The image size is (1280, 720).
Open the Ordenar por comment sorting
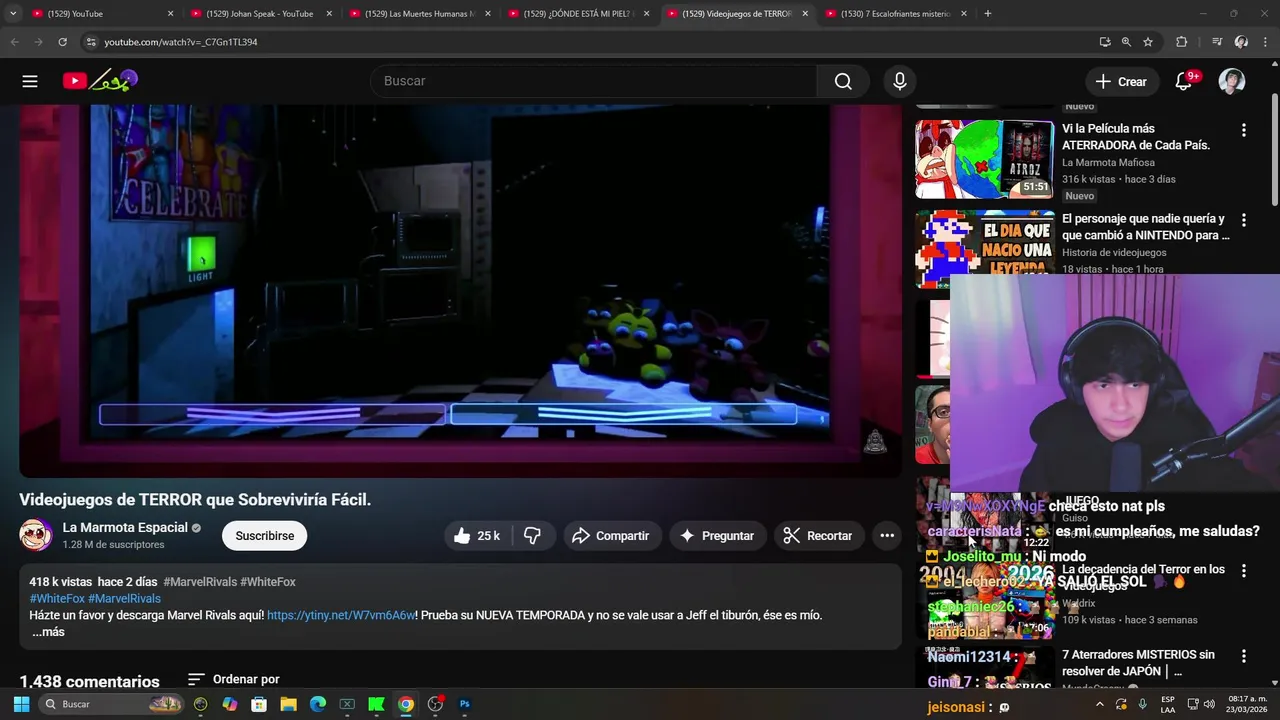coord(234,679)
